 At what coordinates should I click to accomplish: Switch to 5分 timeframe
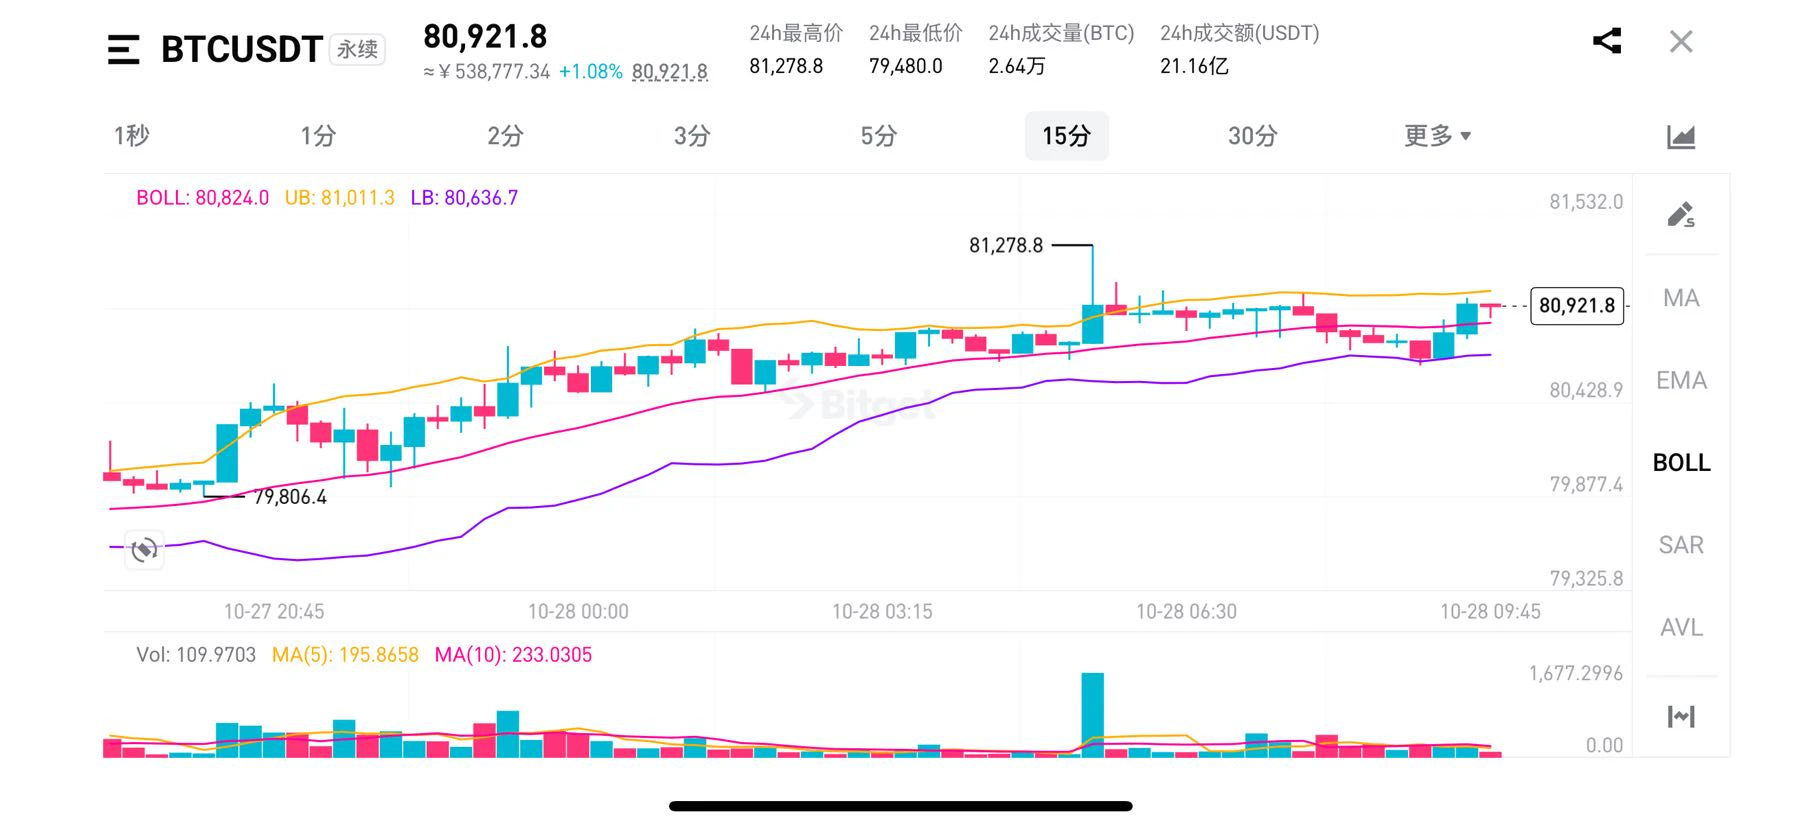coord(879,136)
